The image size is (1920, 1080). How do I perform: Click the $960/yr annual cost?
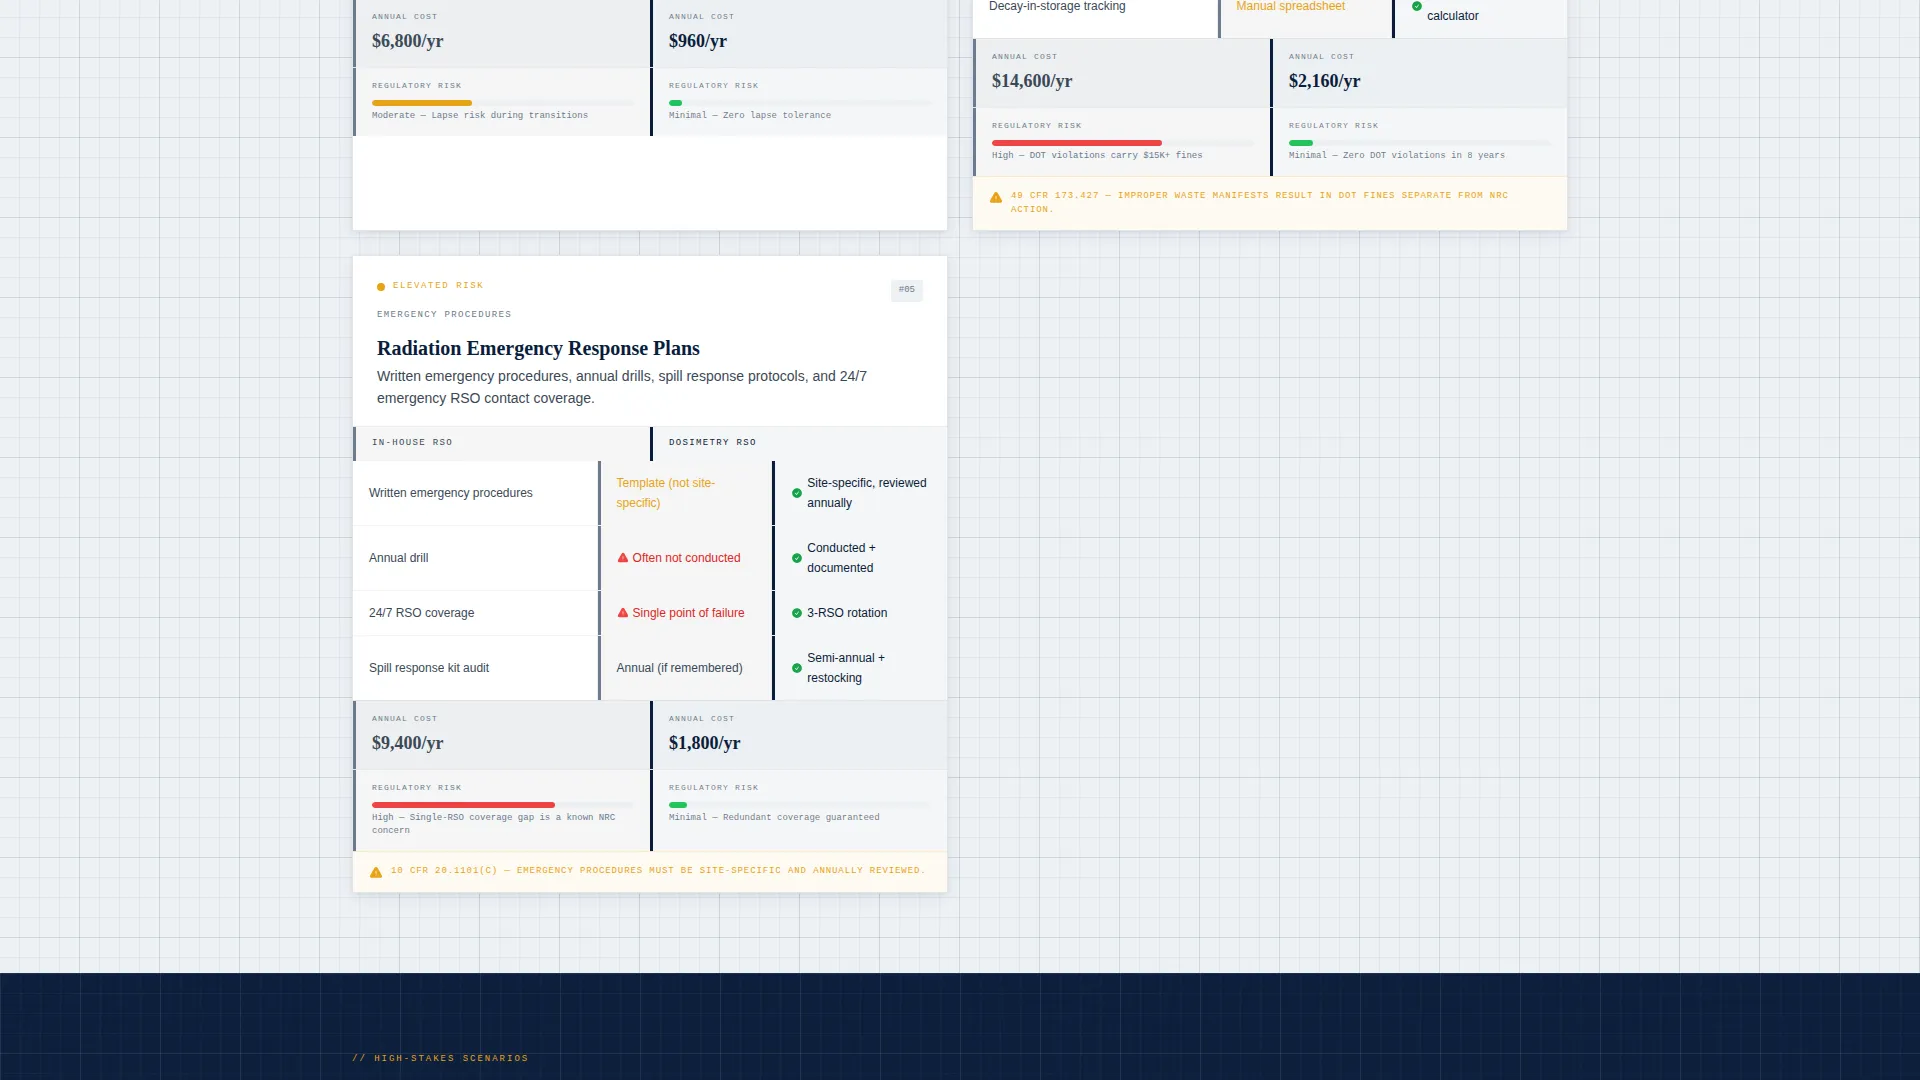click(698, 41)
